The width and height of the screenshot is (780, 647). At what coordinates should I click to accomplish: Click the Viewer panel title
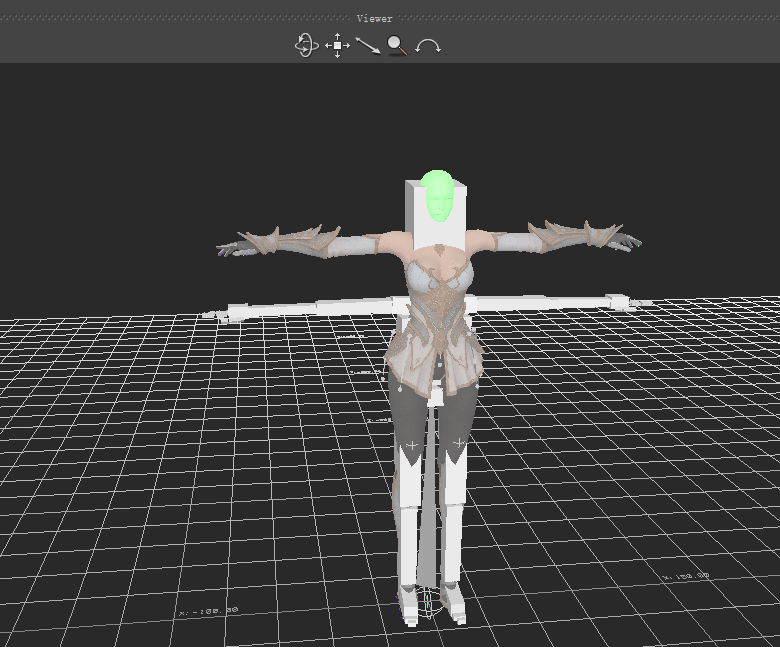(375, 18)
